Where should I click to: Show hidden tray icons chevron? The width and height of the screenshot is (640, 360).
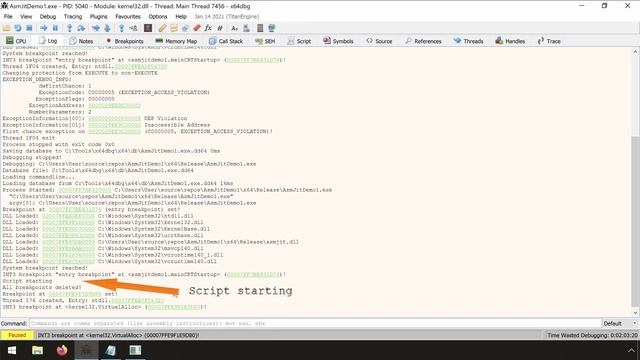pos(632,351)
